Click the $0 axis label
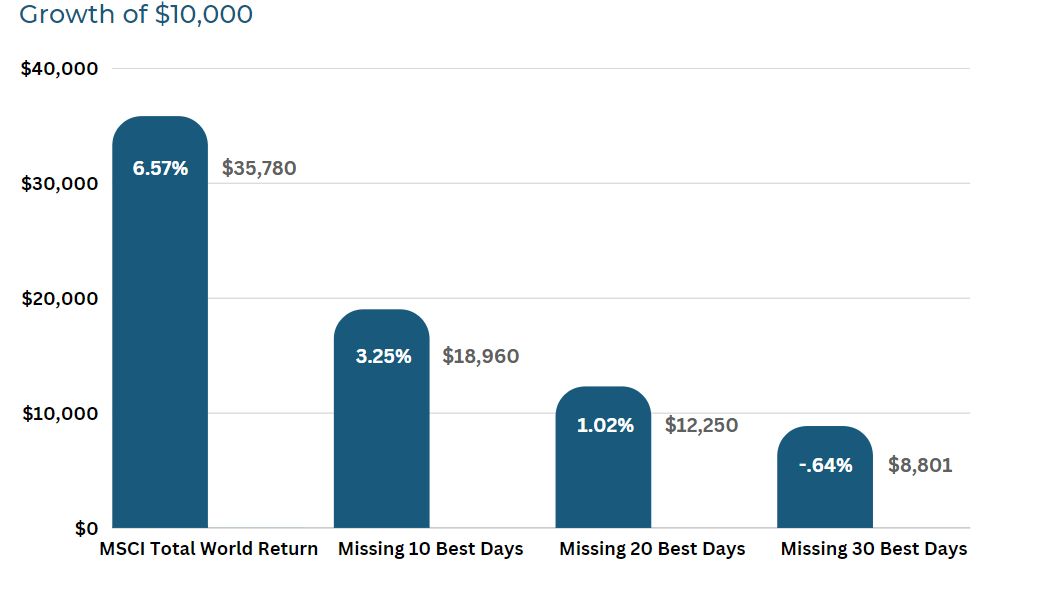The height and width of the screenshot is (597, 1040). 86,529
